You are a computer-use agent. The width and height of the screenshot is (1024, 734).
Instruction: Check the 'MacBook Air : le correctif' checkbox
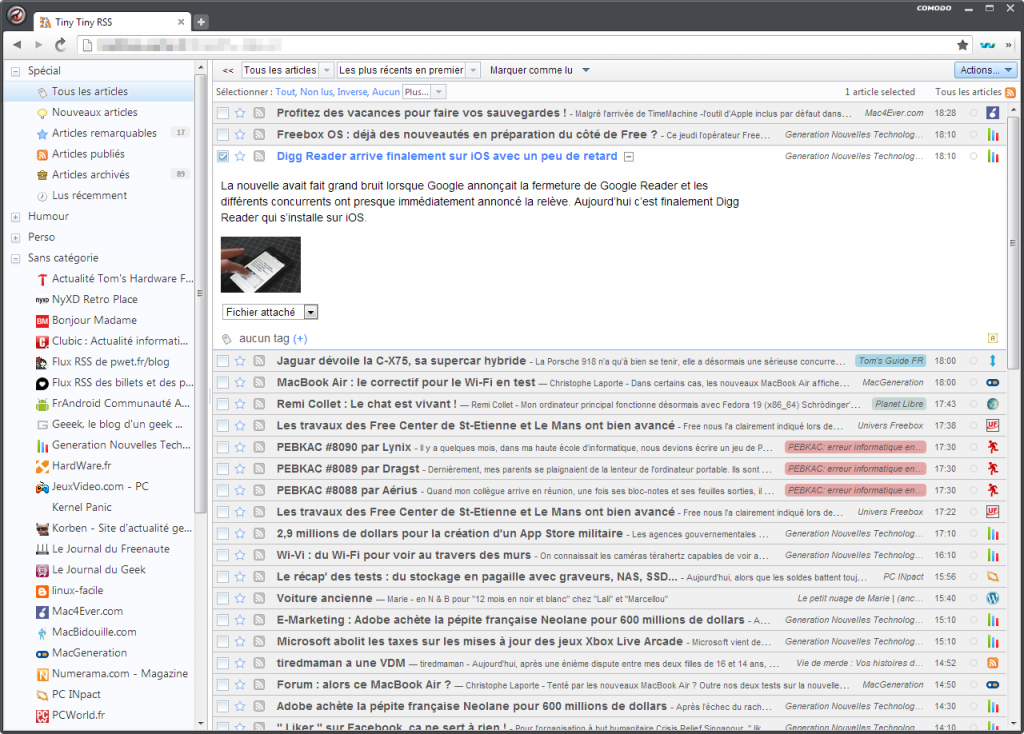click(x=223, y=382)
